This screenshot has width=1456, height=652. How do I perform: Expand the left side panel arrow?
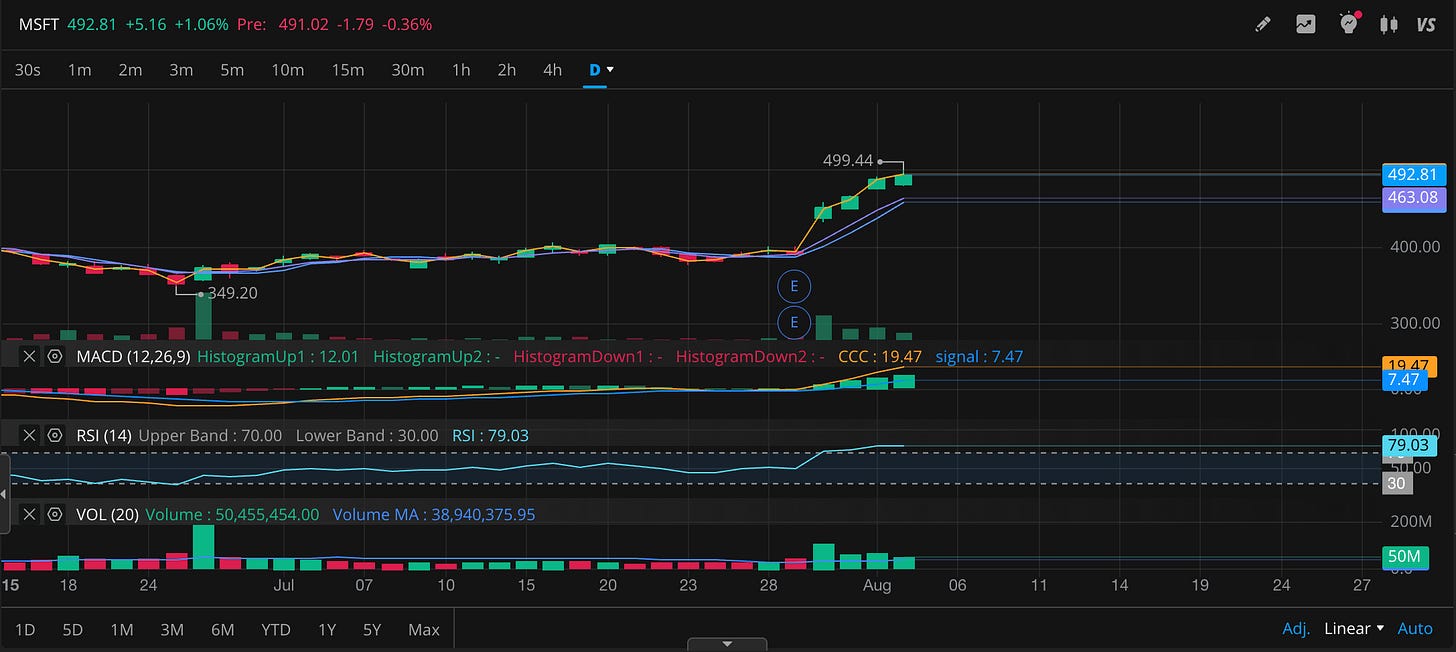(x=4, y=493)
